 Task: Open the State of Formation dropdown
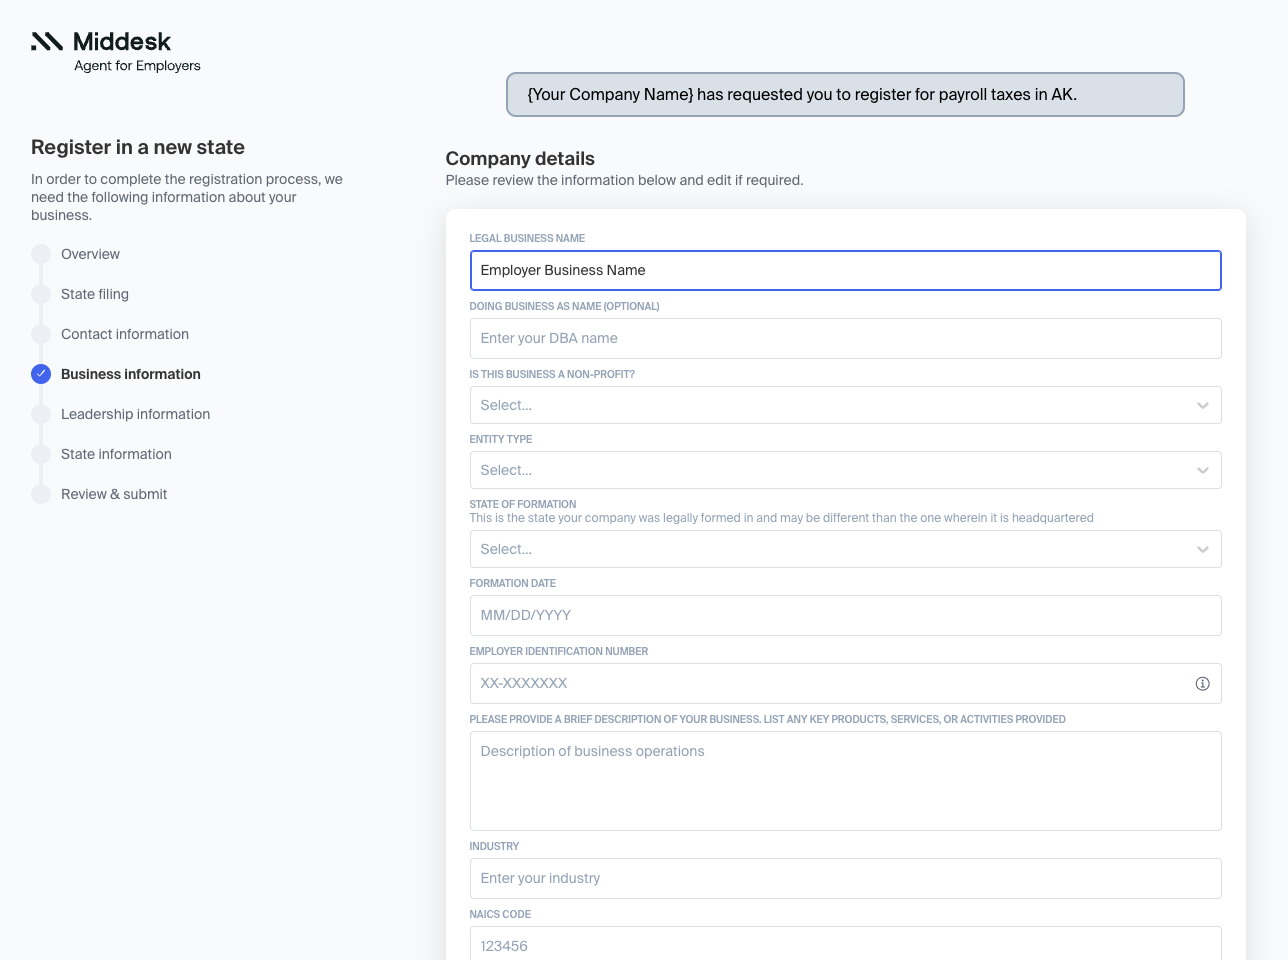tap(845, 549)
